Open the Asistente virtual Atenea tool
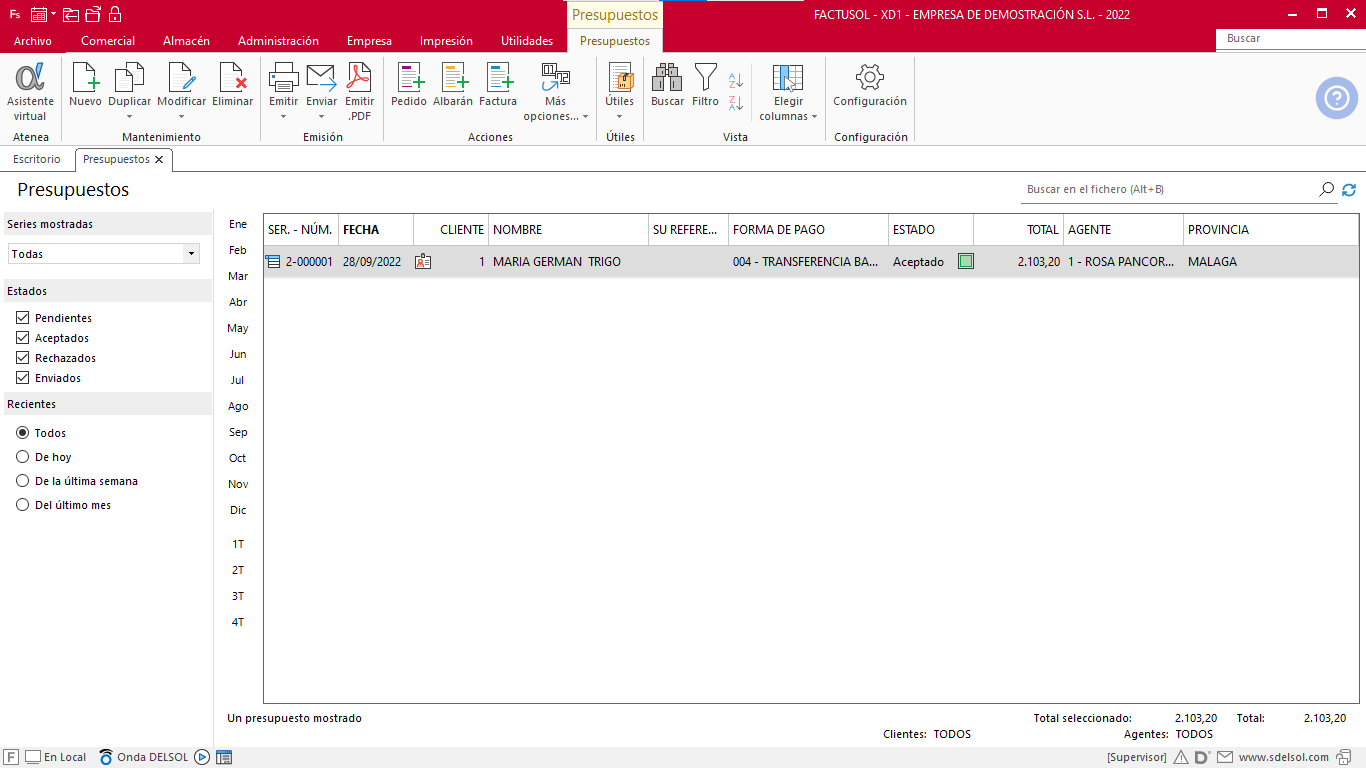 30,92
